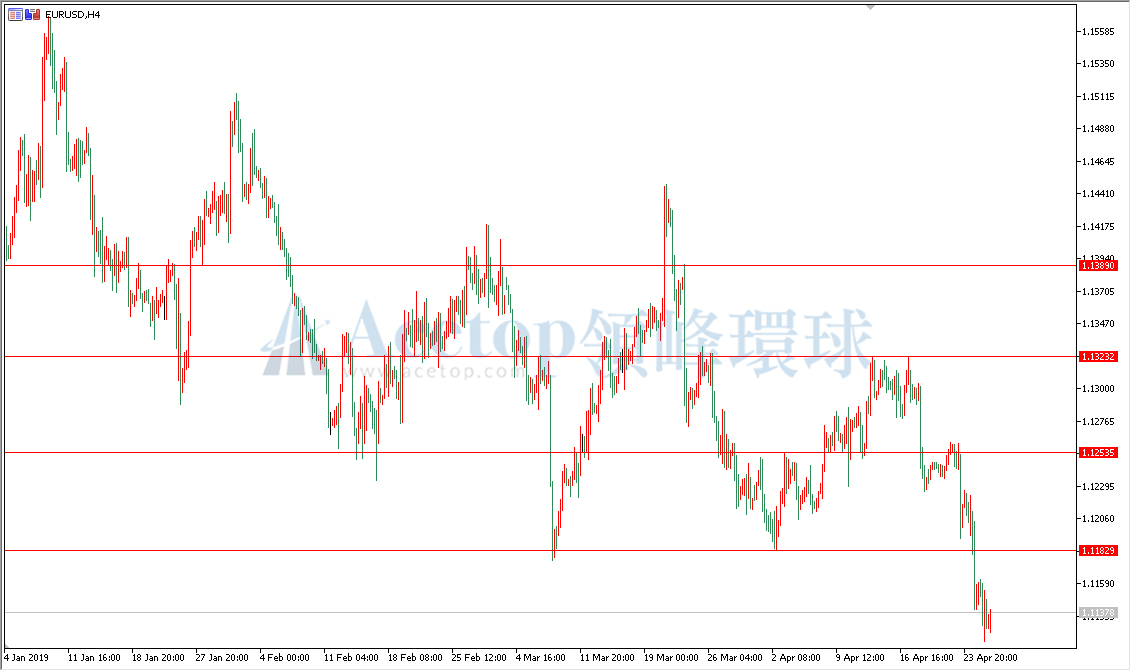Click the 1.14410 price axis label
The width and height of the screenshot is (1131, 671).
point(1098,194)
